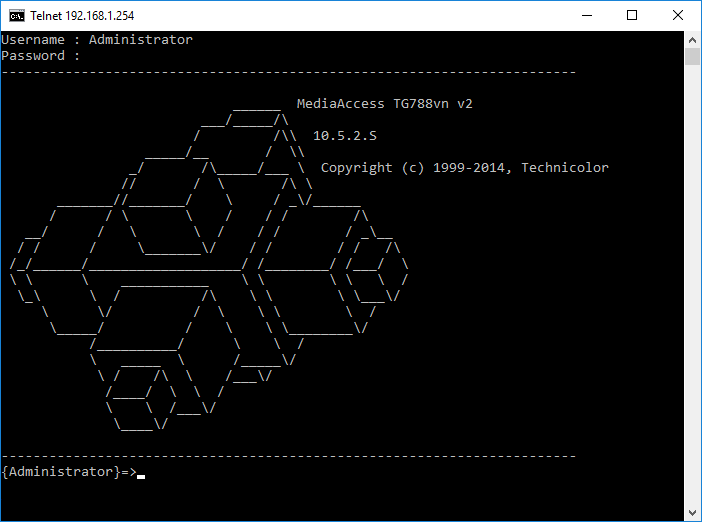This screenshot has height=522, width=702.
Task: Minimize the Telnet window
Action: click(586, 15)
